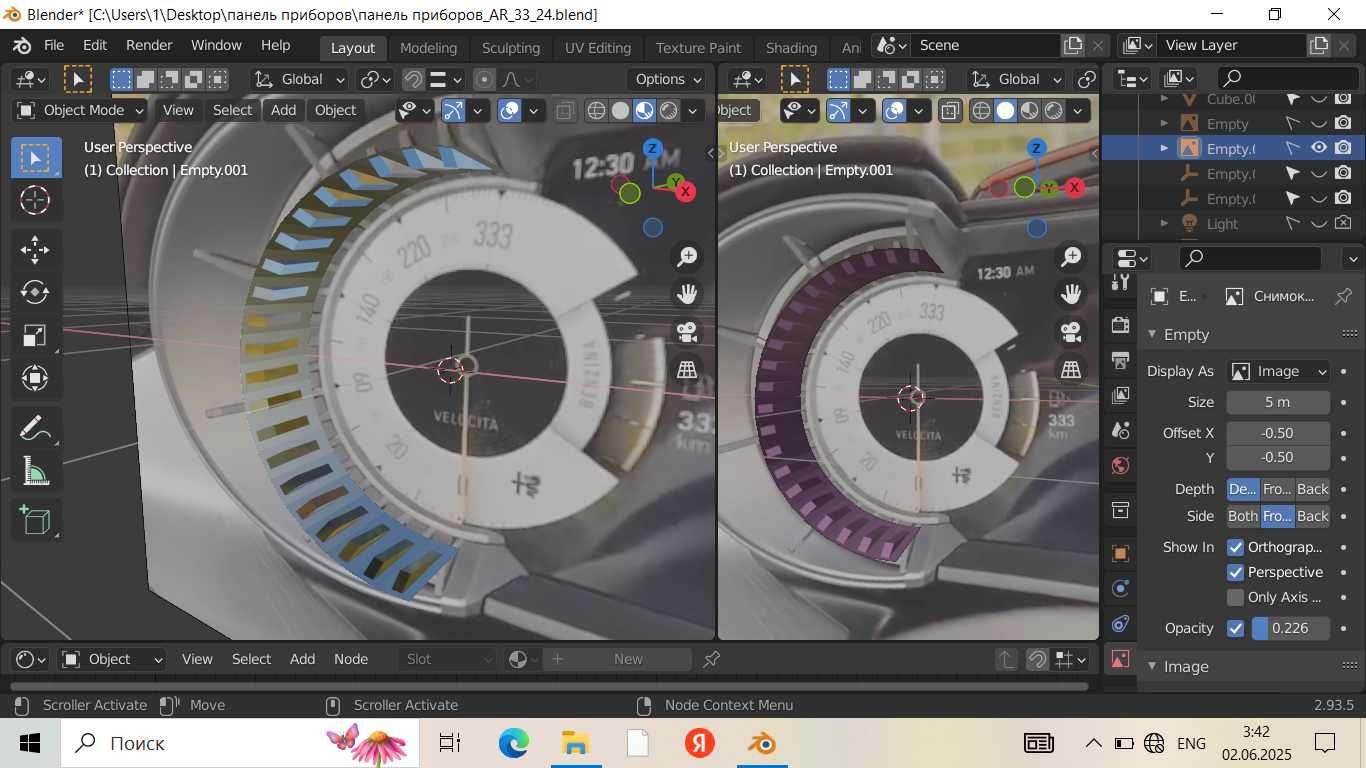Uncheck the Perspective checkbox
This screenshot has height=768, width=1366.
click(x=1235, y=572)
